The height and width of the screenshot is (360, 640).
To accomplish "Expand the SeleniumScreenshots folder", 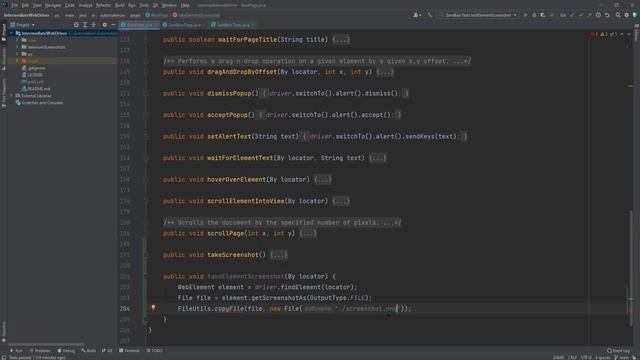I will [17, 47].
